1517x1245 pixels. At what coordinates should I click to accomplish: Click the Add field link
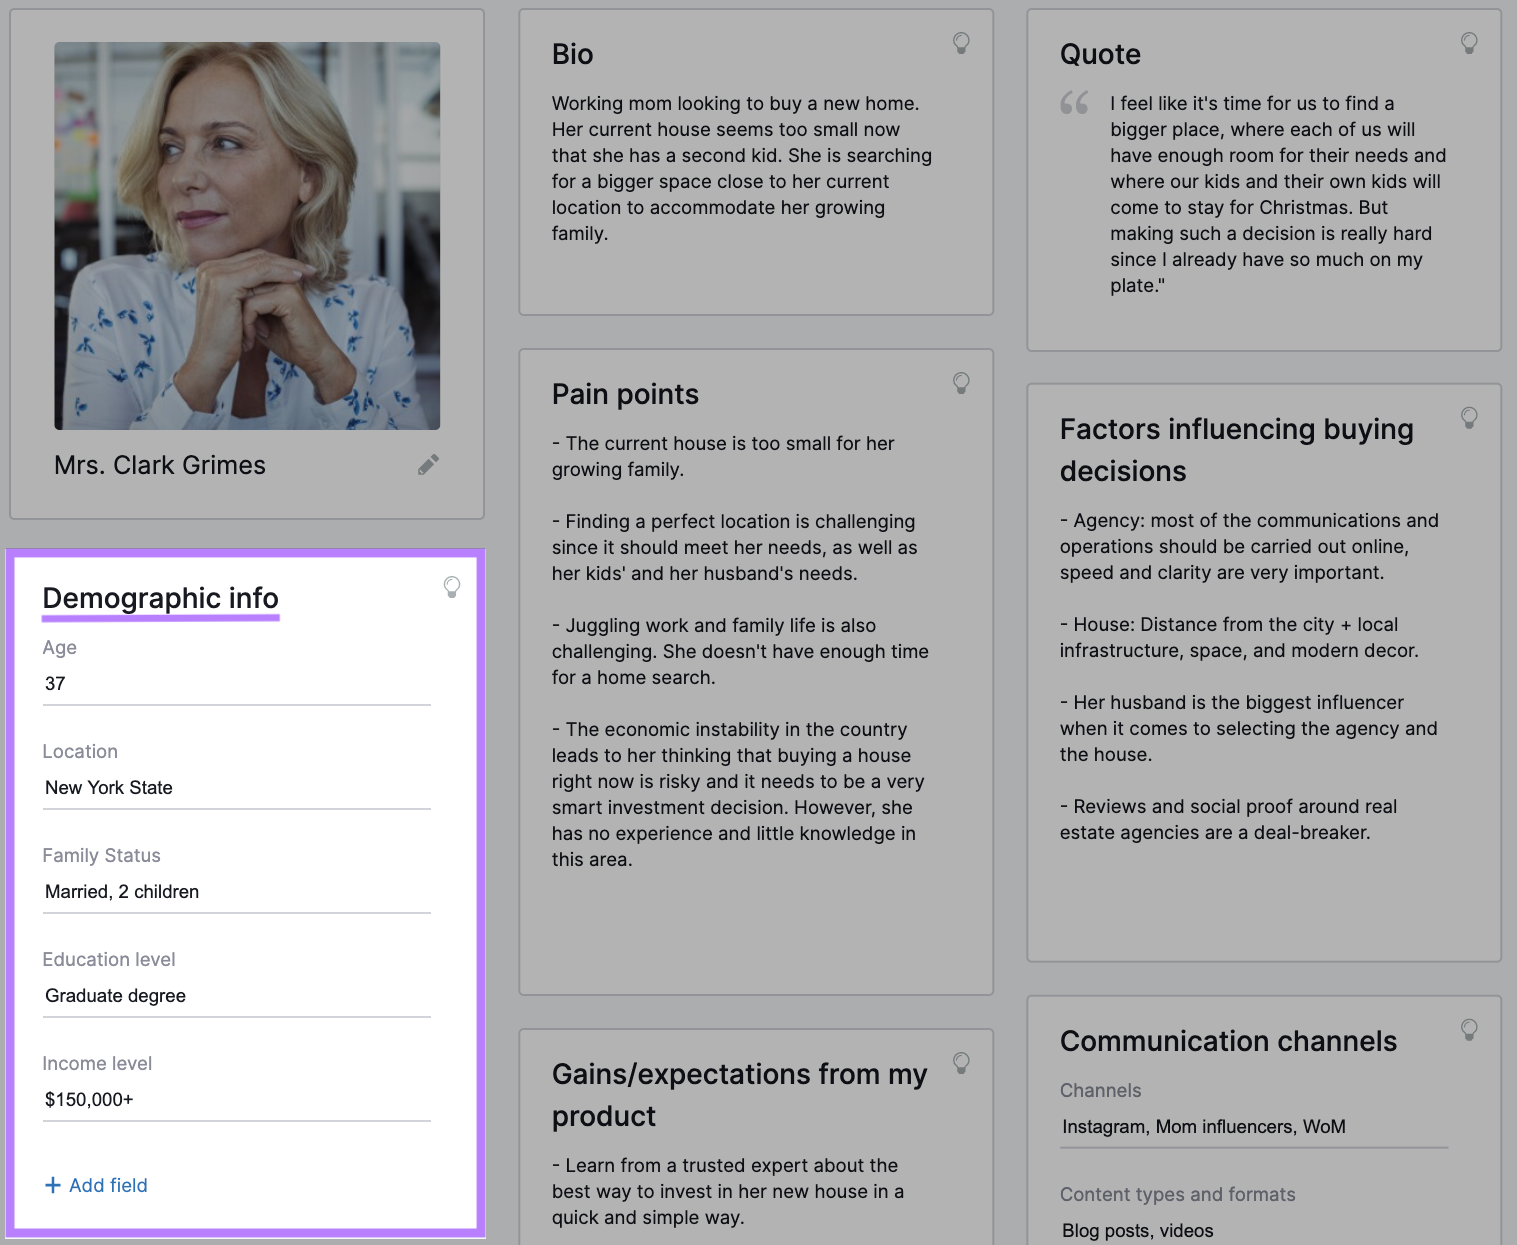click(x=95, y=1185)
